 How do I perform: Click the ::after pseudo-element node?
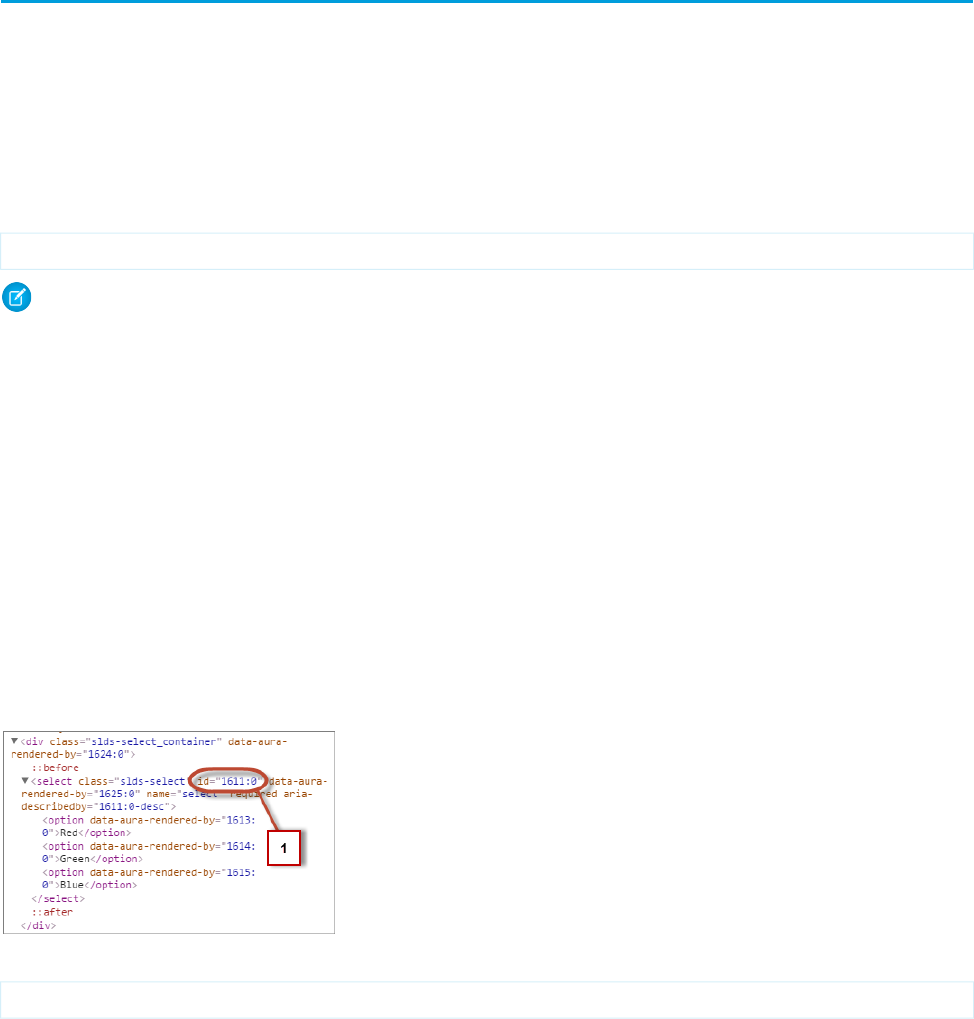pos(53,912)
